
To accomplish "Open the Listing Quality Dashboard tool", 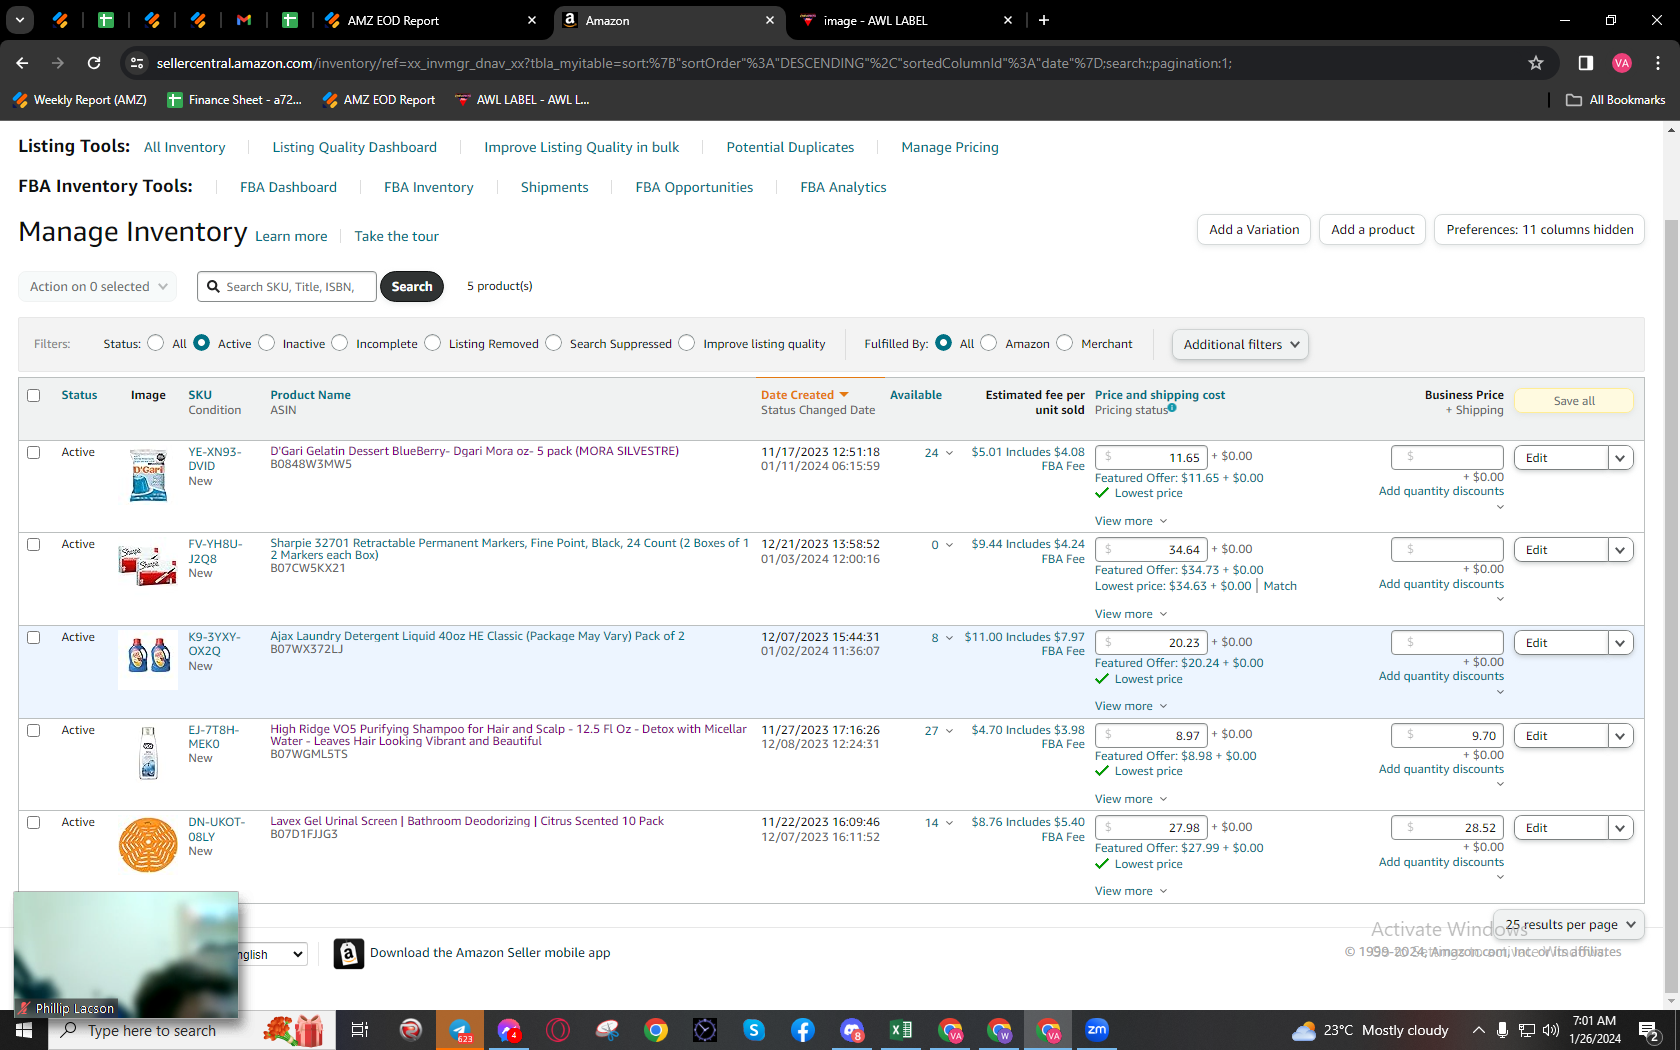I will click(x=355, y=147).
